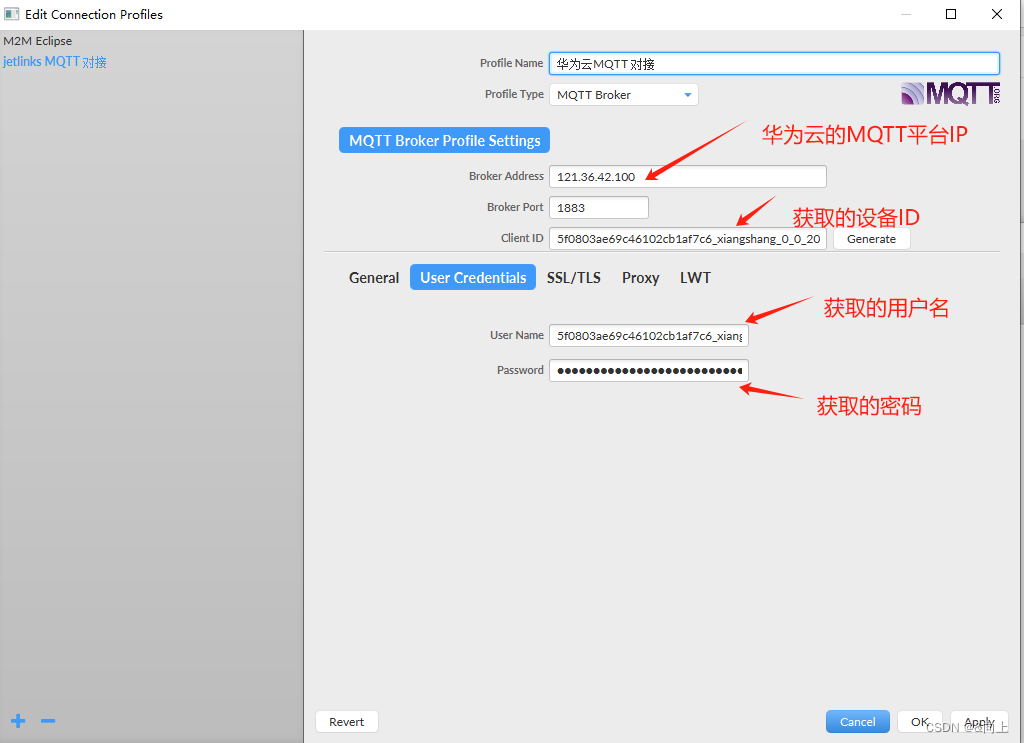Go to the Proxy tab

pos(640,277)
